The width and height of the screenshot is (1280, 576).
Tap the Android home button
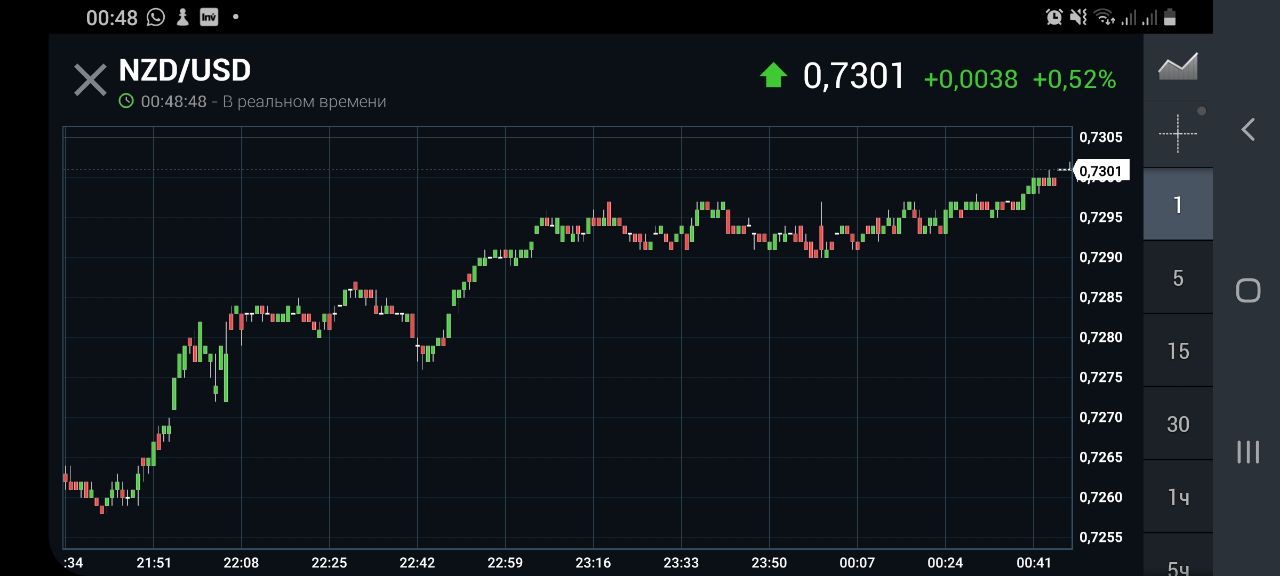tap(1248, 290)
